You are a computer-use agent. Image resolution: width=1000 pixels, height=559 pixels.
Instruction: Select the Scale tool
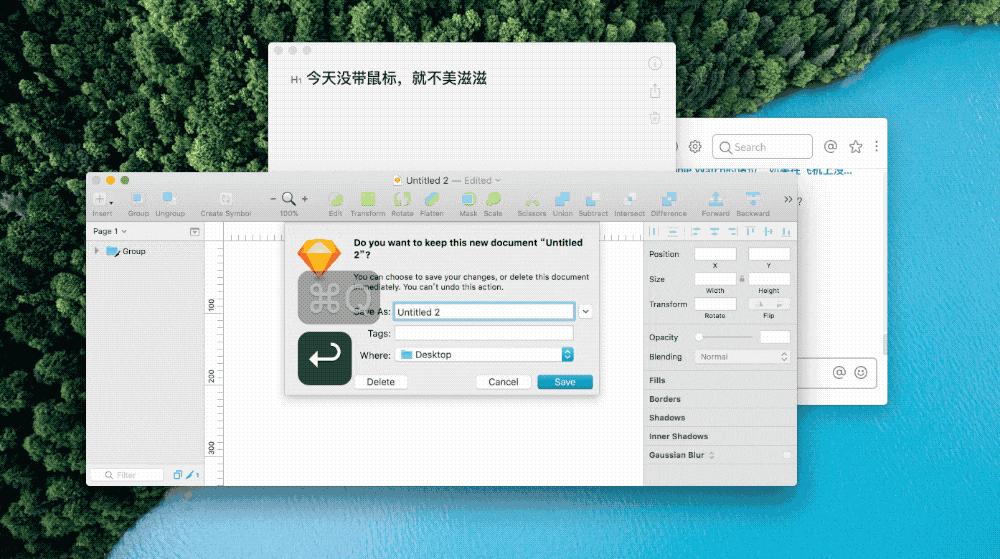[493, 199]
